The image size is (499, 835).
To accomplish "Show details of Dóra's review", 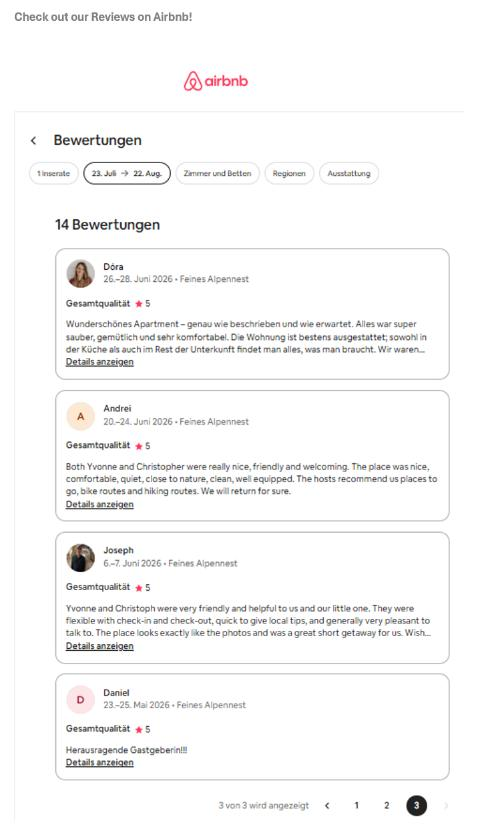I will 100,362.
